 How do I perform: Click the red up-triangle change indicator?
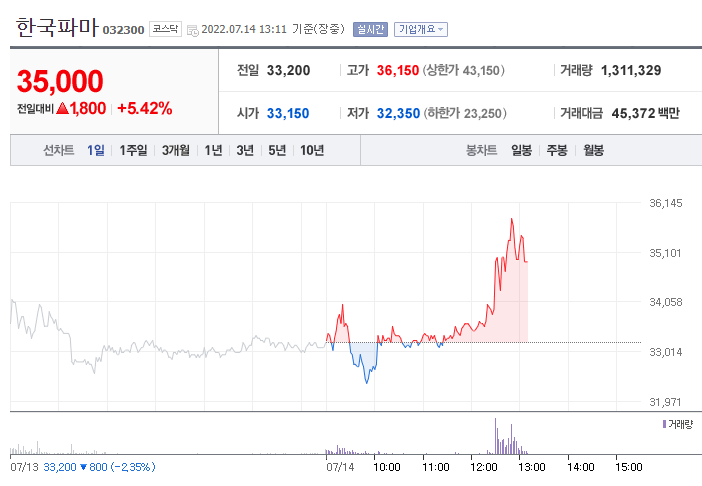63,108
